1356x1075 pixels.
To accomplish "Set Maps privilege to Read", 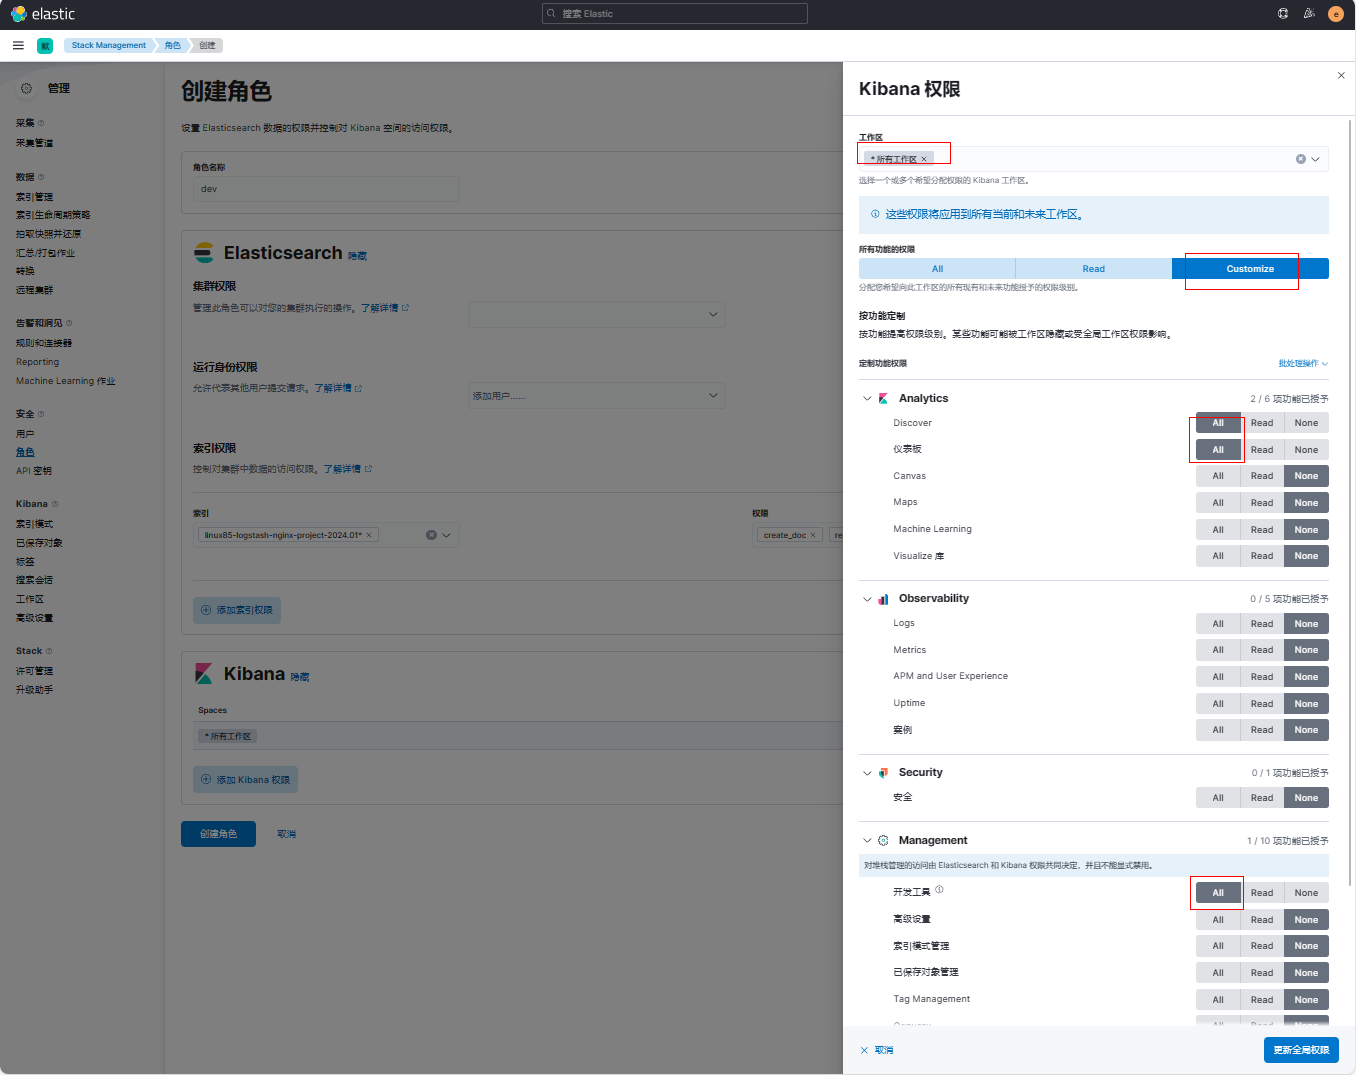I will [1262, 503].
